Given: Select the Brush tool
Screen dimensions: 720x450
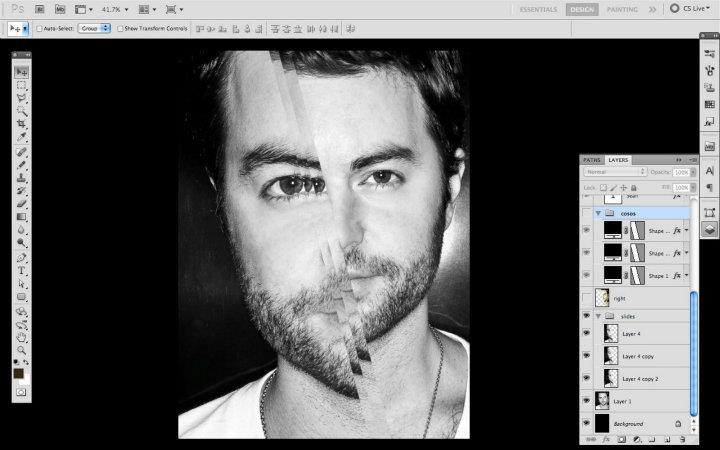Looking at the screenshot, I should pyautogui.click(x=21, y=165).
